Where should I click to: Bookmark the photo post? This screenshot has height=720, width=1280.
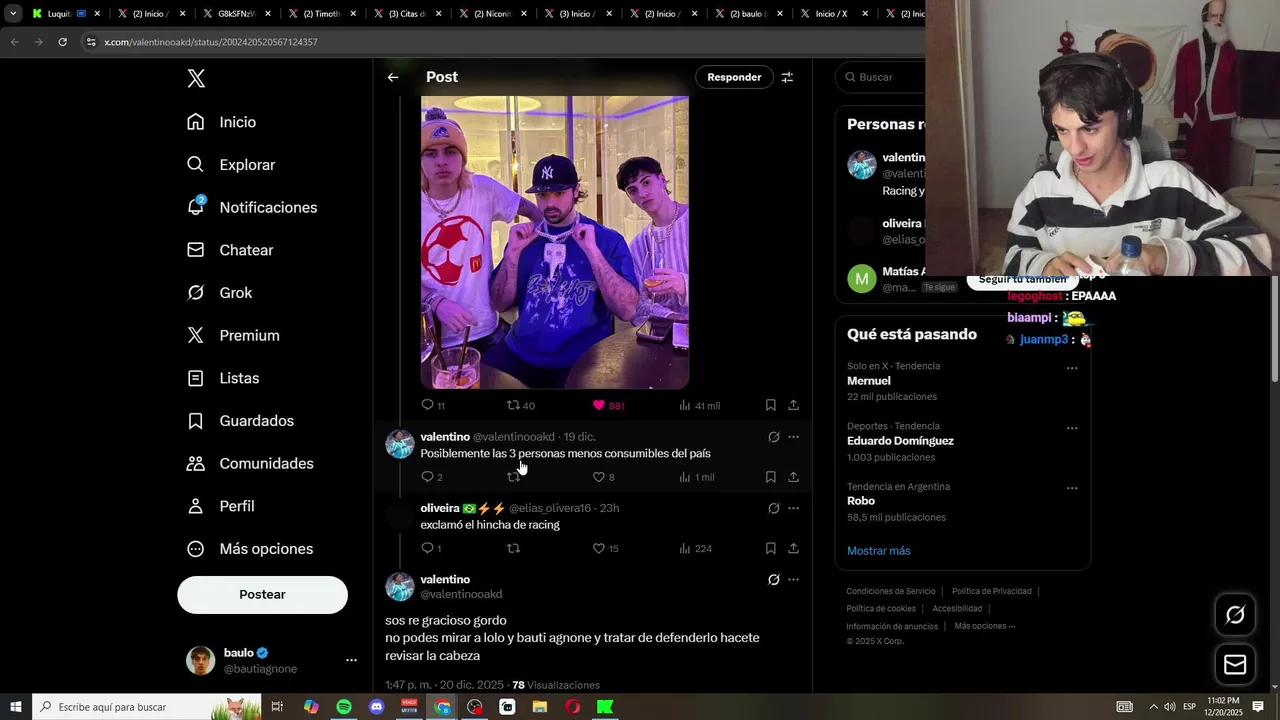[771, 405]
